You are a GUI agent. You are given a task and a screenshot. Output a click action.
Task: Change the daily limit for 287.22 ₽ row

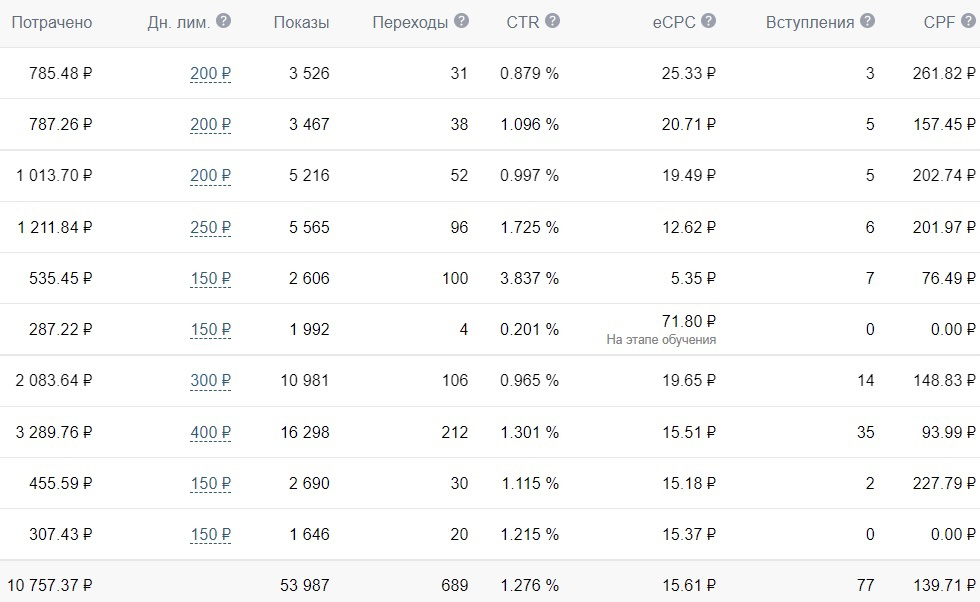coord(211,329)
